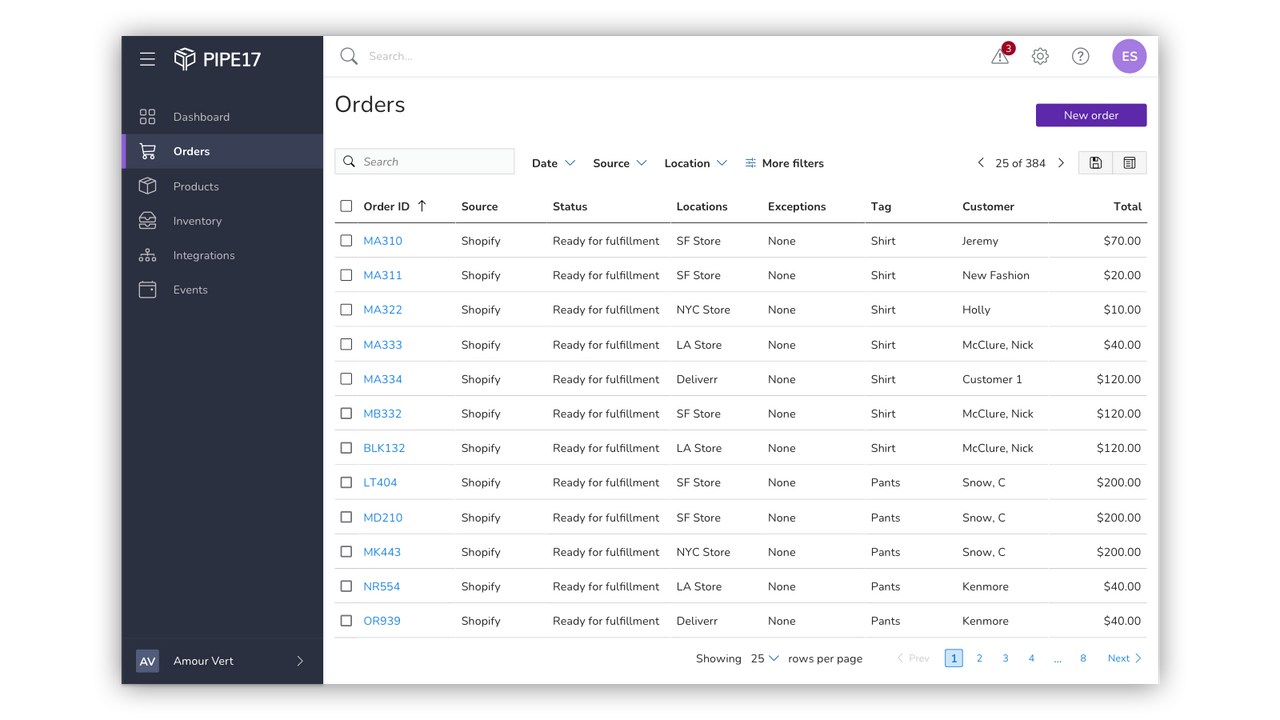Collapse the sidebar with the hamburger icon
1280x720 pixels.
tap(147, 58)
